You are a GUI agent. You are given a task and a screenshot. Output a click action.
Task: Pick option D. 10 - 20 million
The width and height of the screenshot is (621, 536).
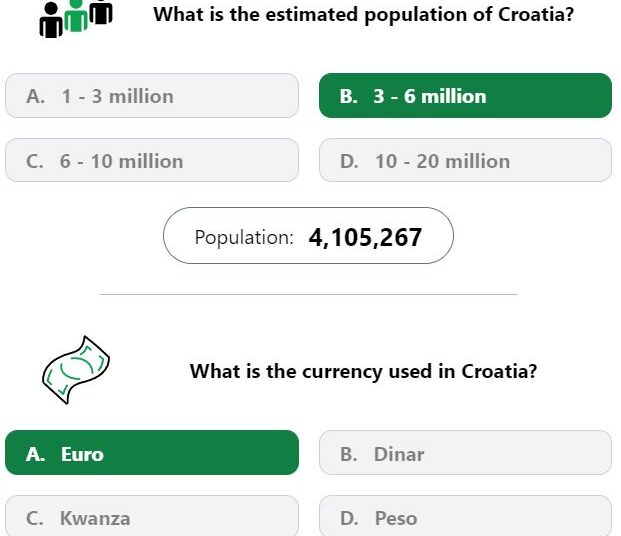point(465,160)
